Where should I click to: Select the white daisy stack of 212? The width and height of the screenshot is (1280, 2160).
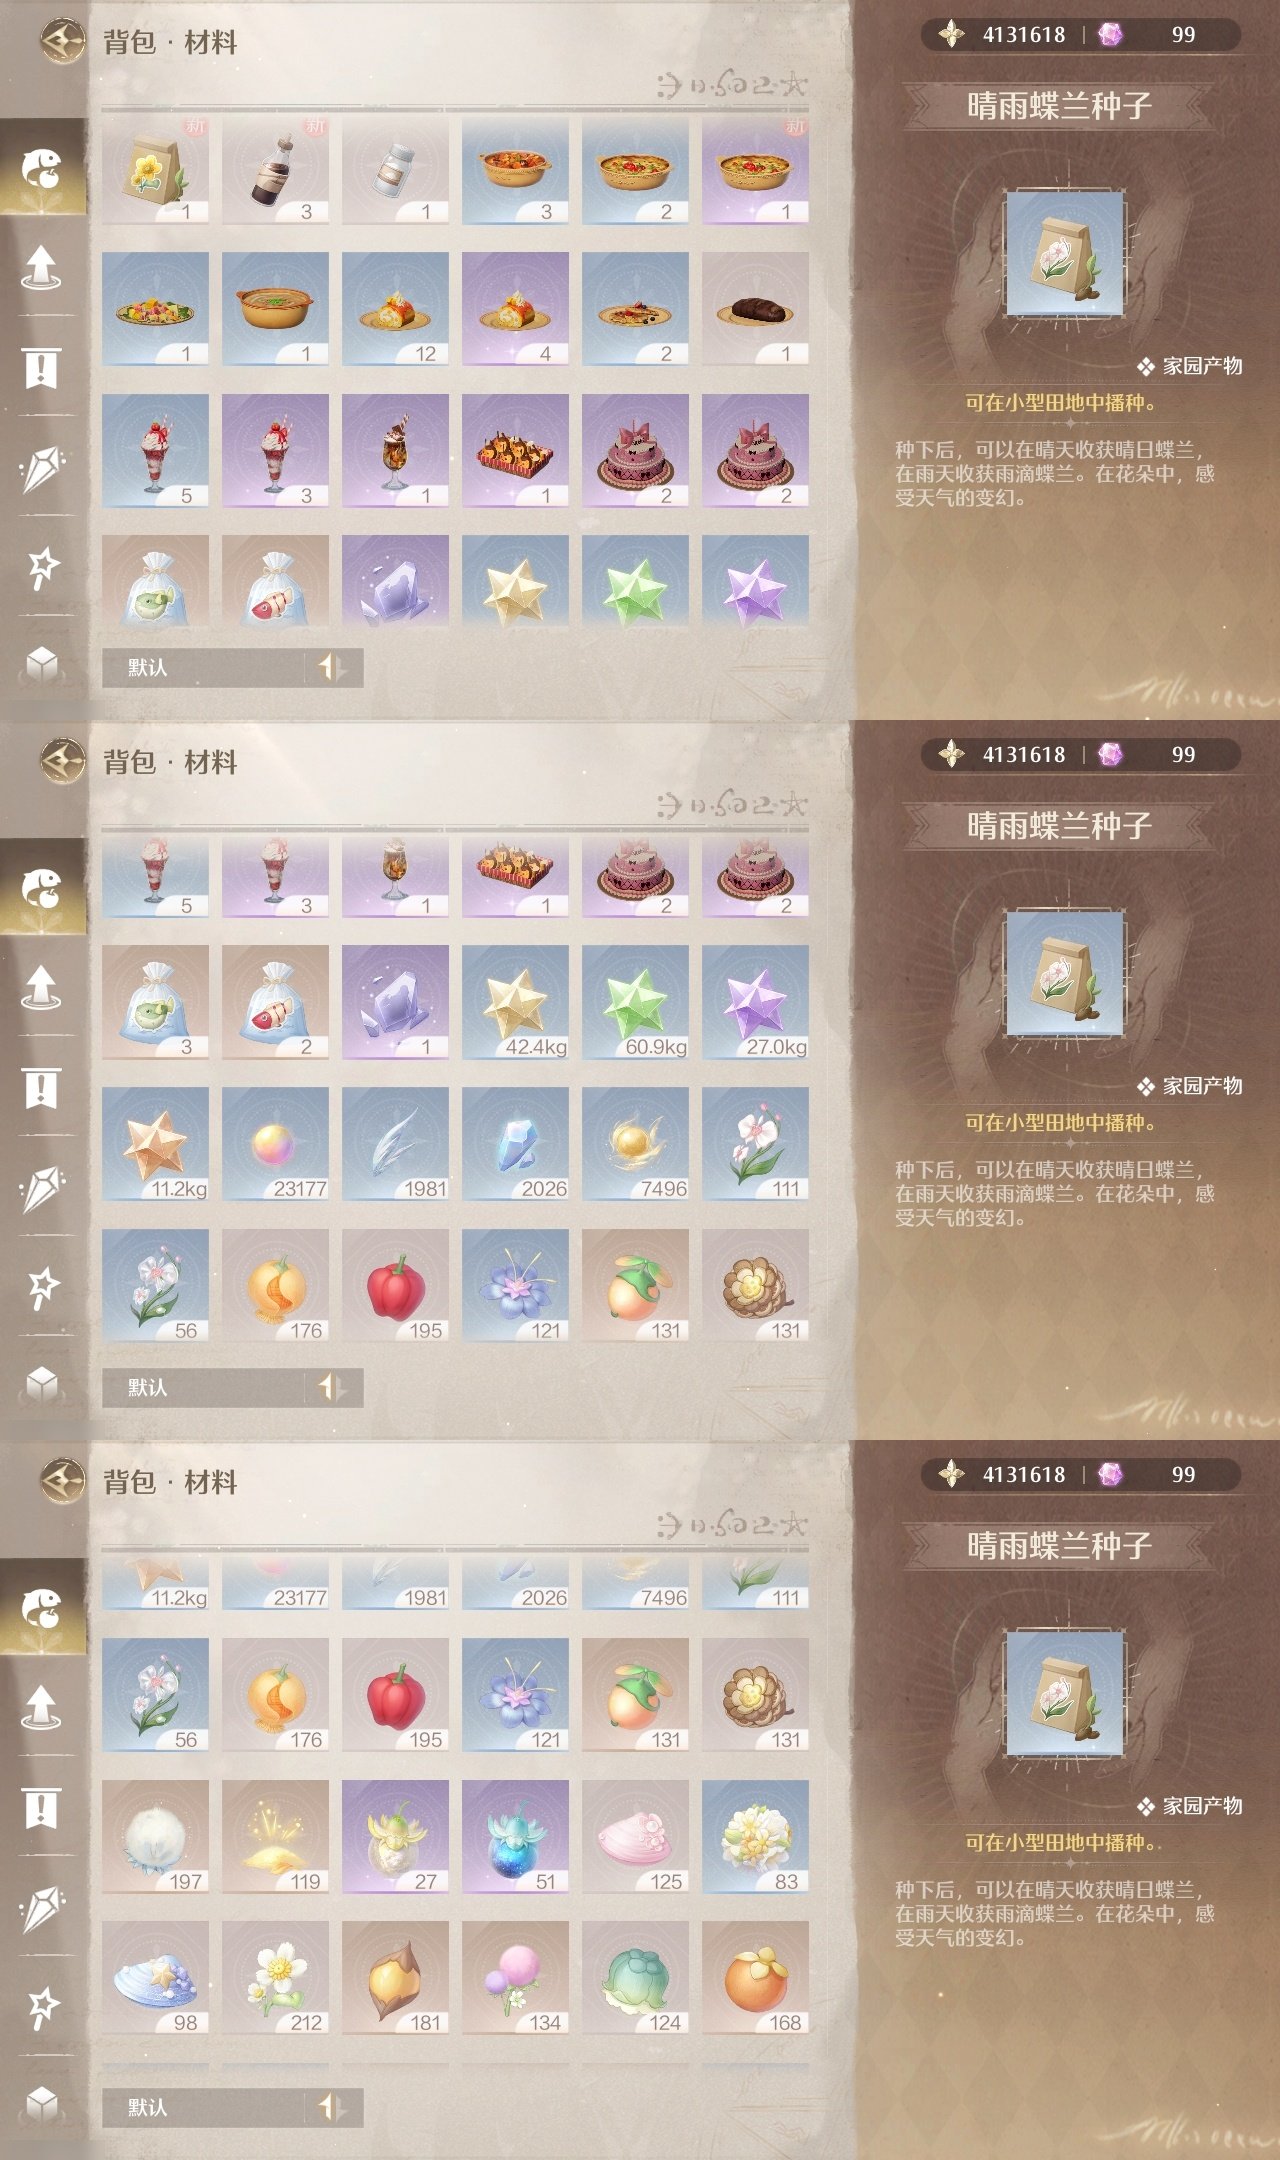275,1977
